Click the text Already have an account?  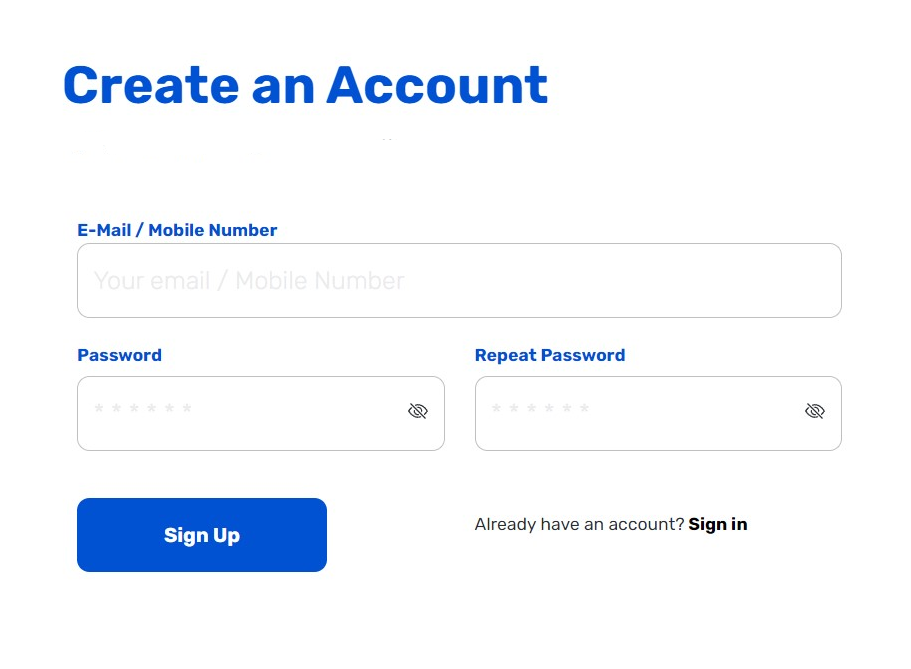pyautogui.click(x=578, y=524)
